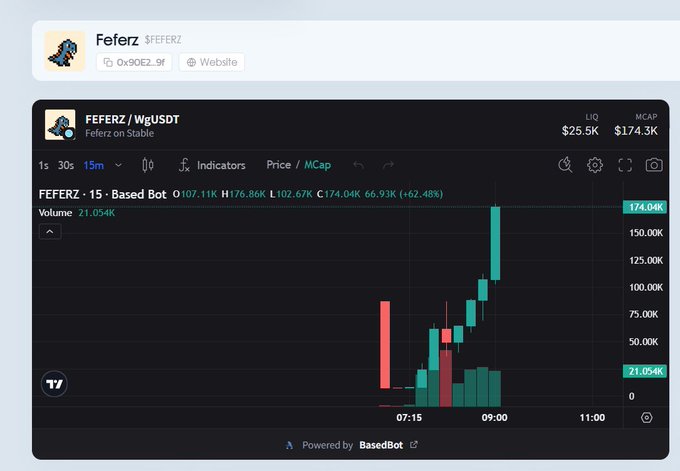Click the redo arrow icon

pos(388,165)
